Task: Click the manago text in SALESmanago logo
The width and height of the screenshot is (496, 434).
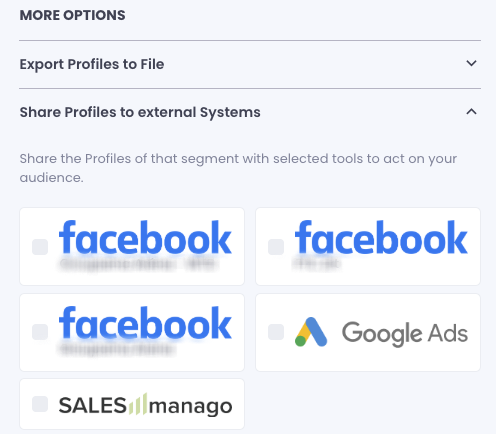Action: point(190,407)
